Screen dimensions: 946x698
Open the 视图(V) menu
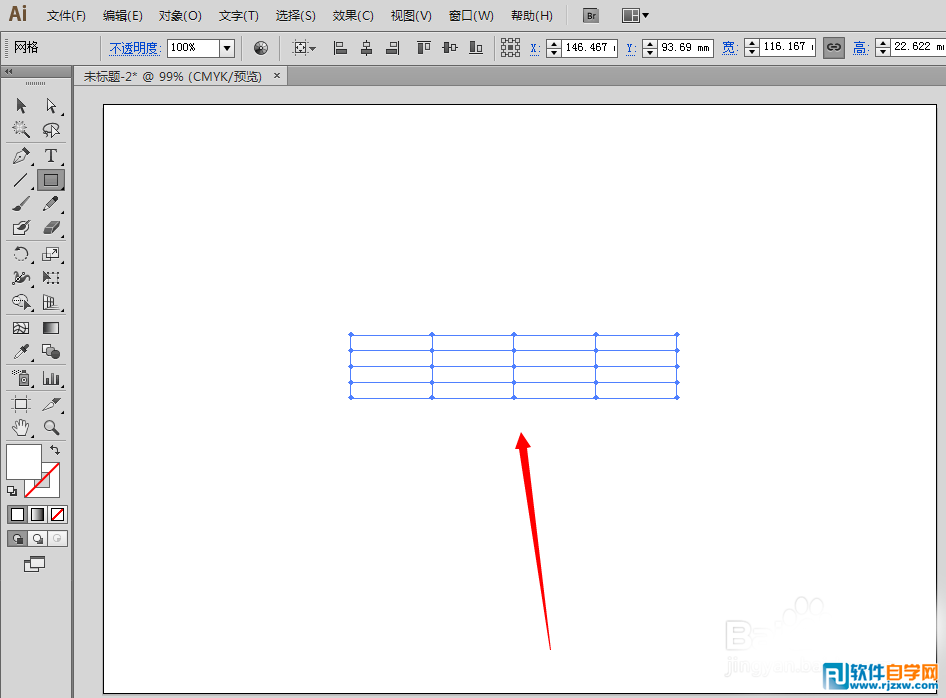[x=411, y=16]
